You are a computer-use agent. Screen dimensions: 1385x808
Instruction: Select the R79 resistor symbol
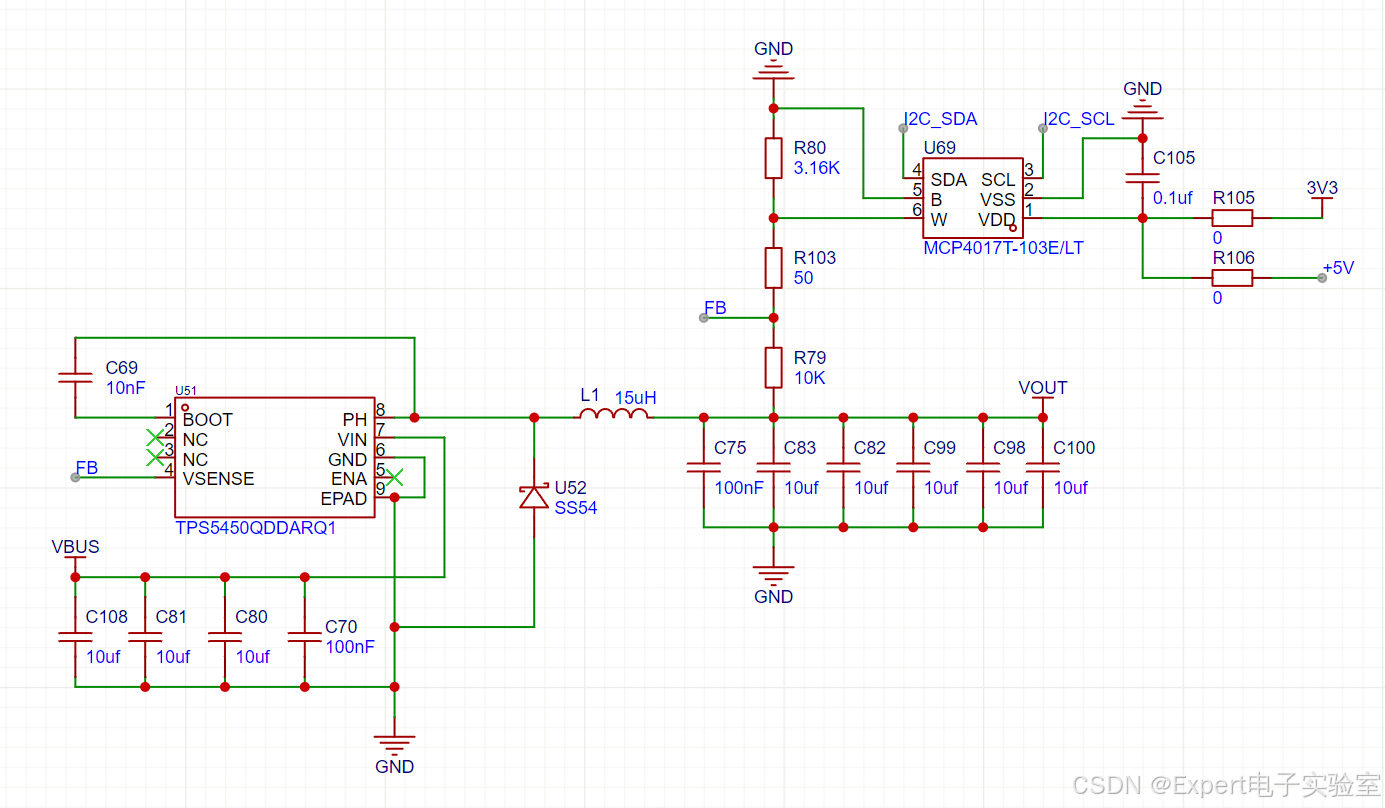pos(773,367)
